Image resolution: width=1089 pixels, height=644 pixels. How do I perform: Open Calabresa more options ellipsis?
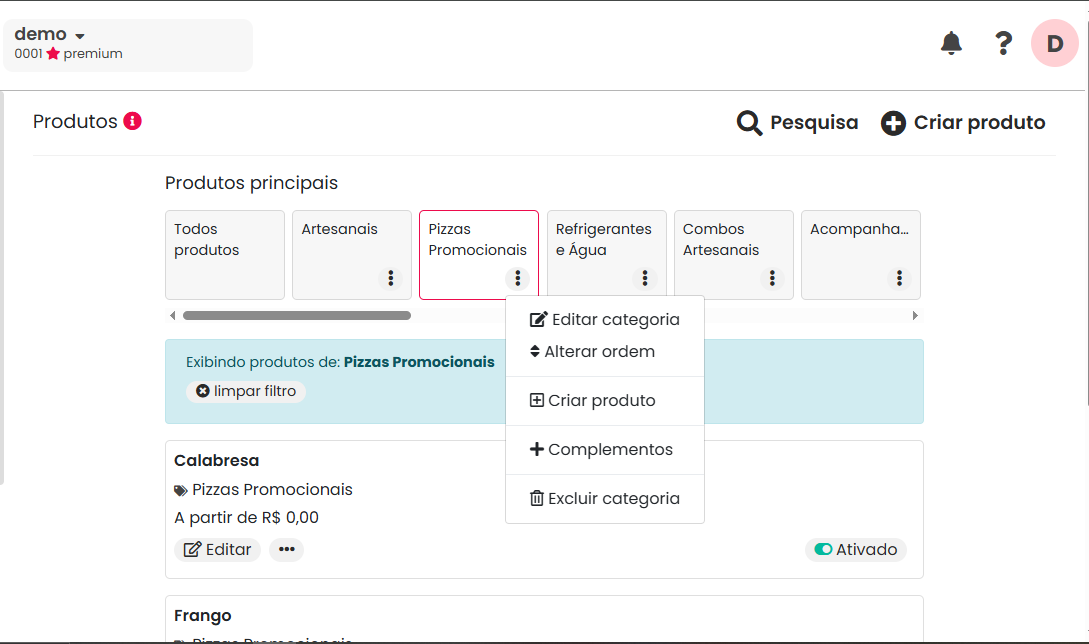(x=286, y=549)
